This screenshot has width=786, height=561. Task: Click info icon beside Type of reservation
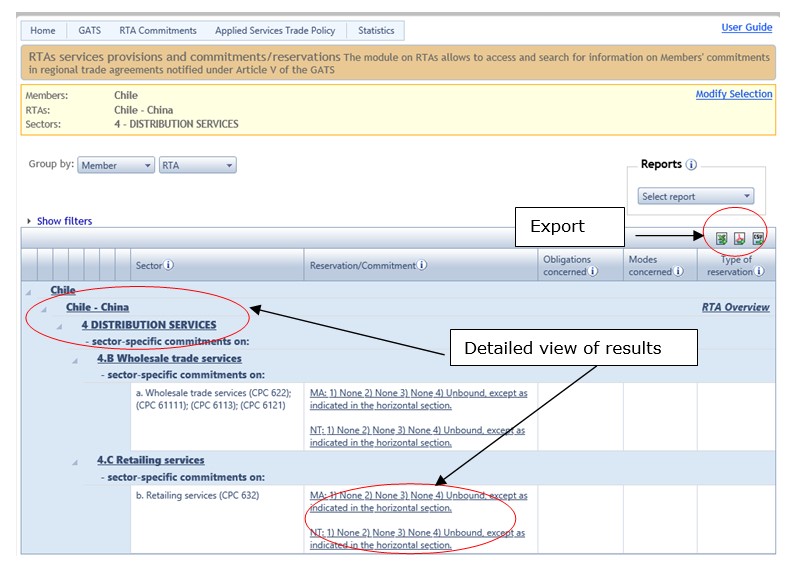pos(759,271)
